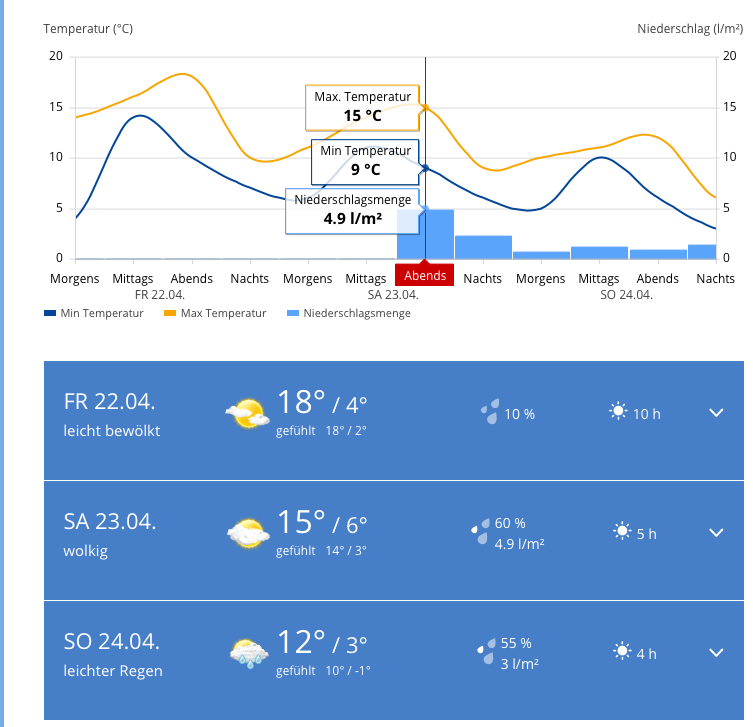Click the light rain icon for SO 24.04.

(x=247, y=653)
